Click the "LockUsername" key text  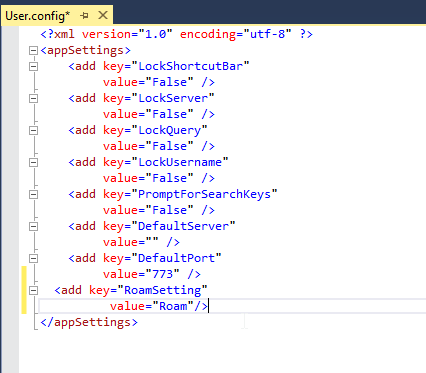180,162
